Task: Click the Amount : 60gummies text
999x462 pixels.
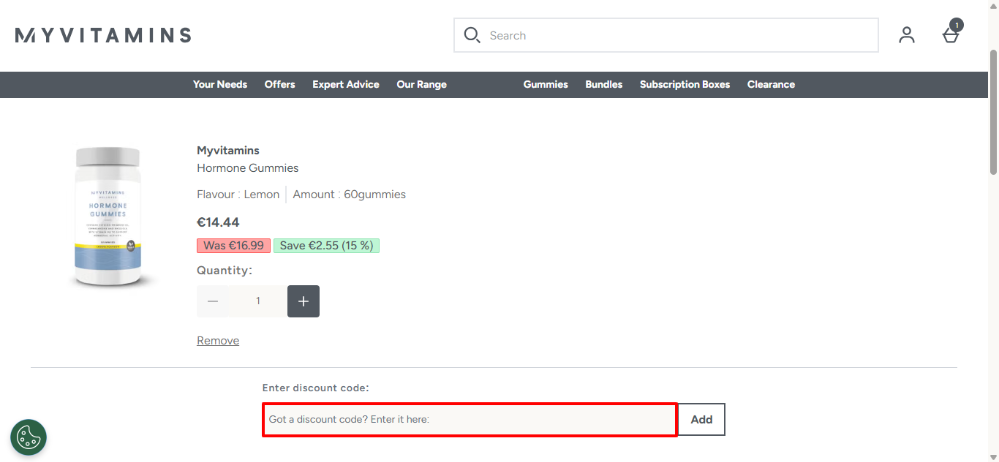Action: click(x=349, y=194)
